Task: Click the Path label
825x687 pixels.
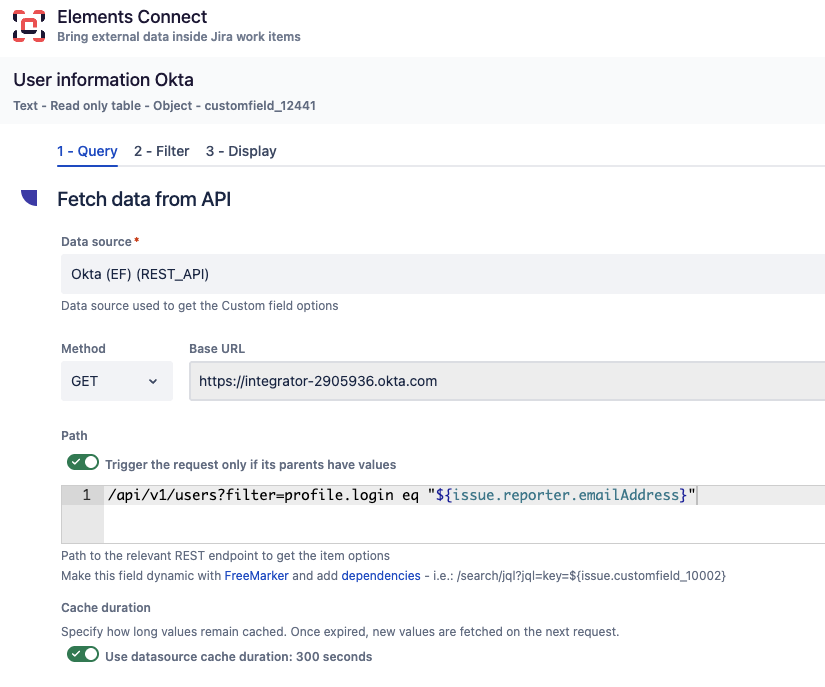Action: tap(74, 436)
